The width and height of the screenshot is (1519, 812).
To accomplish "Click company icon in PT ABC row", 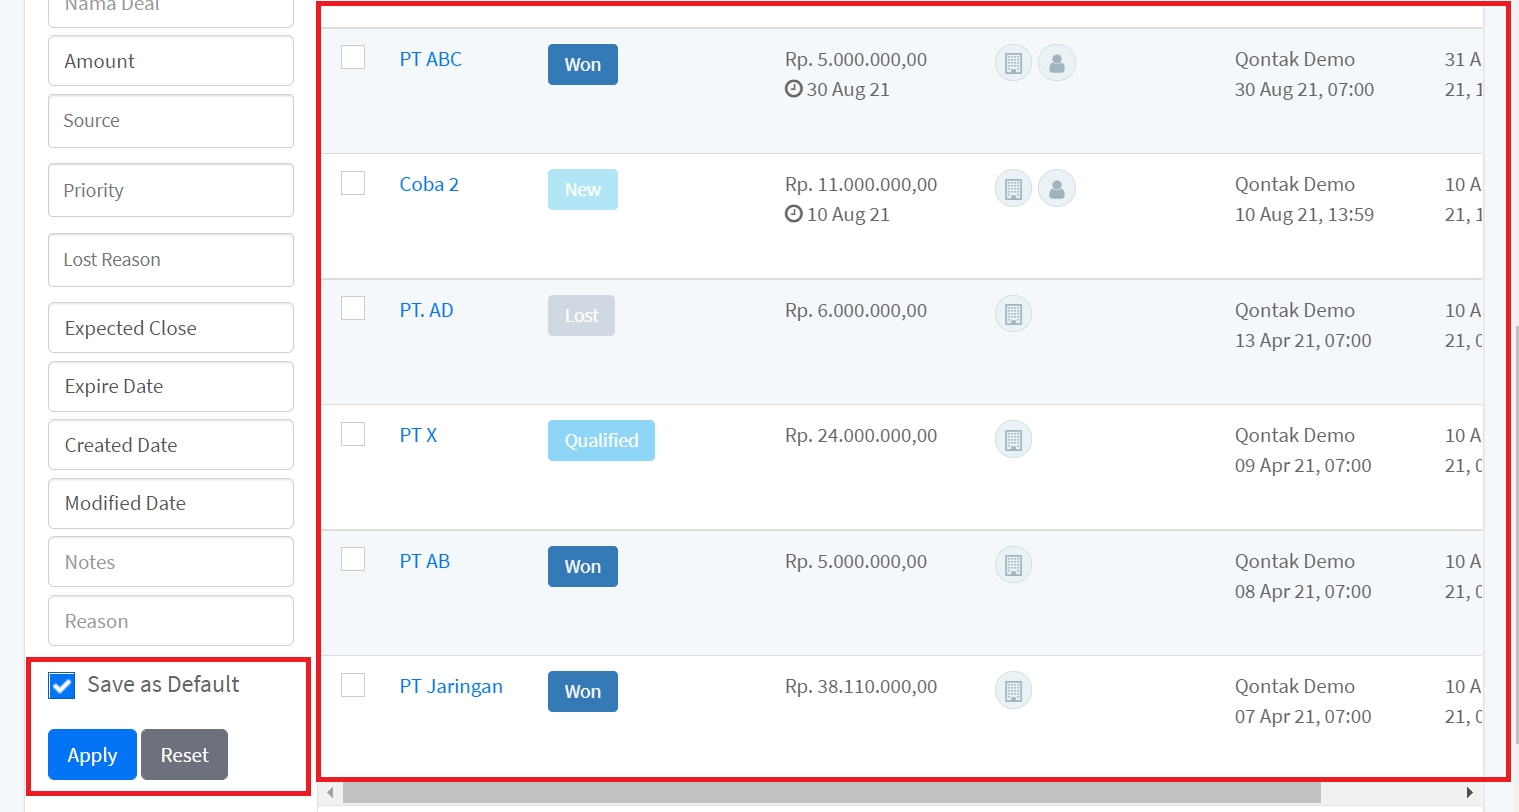I will tap(1013, 63).
